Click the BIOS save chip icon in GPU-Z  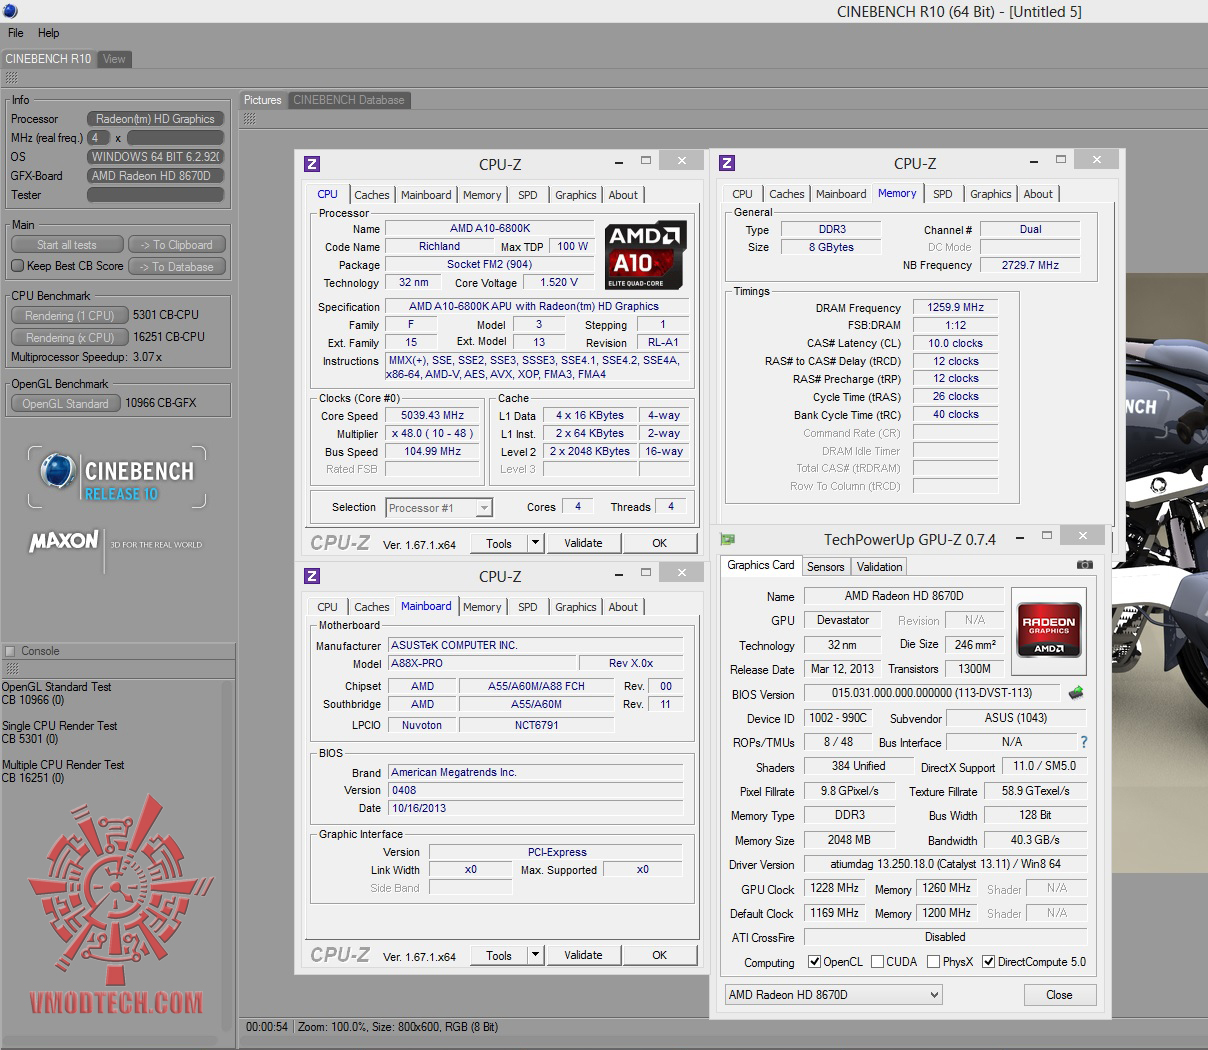pyautogui.click(x=1076, y=692)
